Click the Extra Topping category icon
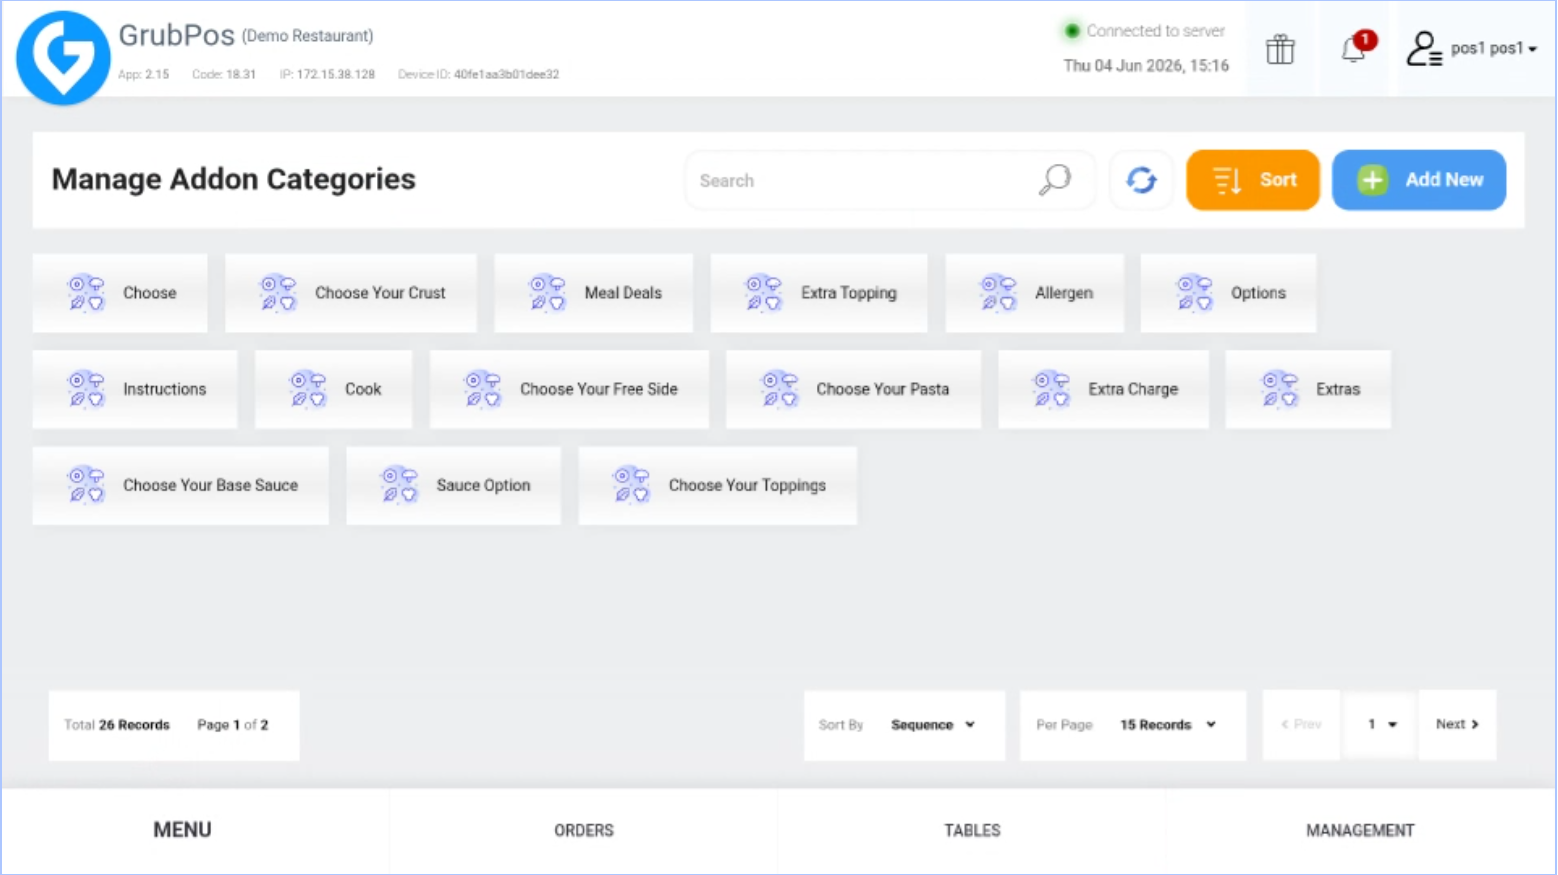The image size is (1558, 875). [x=763, y=293]
